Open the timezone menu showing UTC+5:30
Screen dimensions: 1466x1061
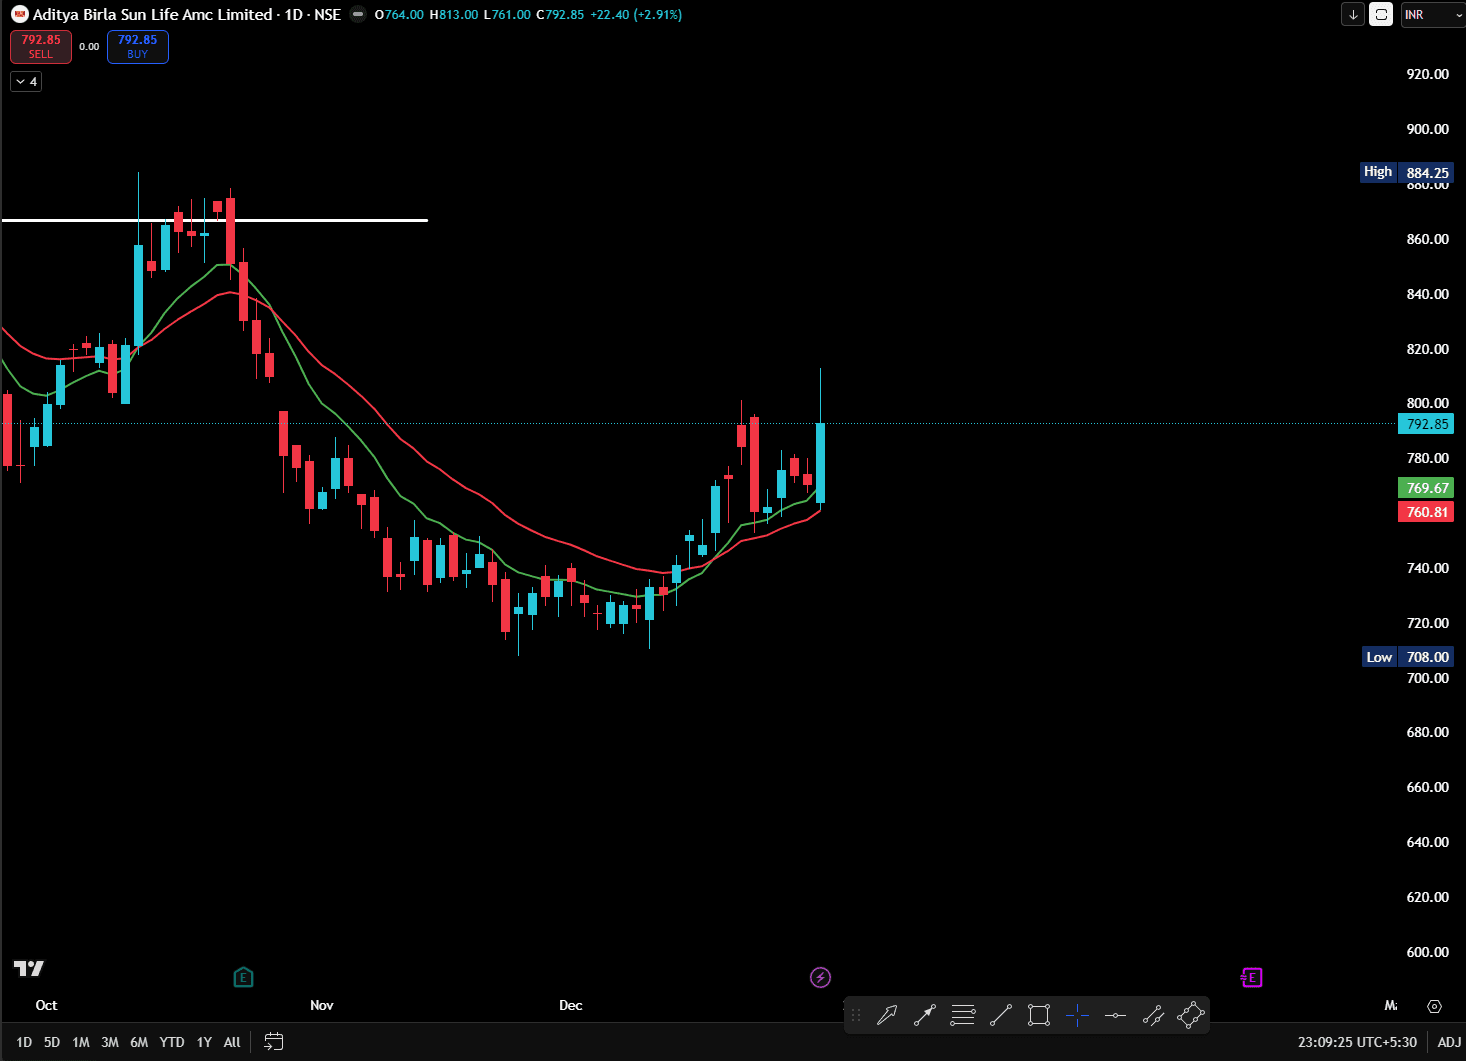pyautogui.click(x=1357, y=1042)
